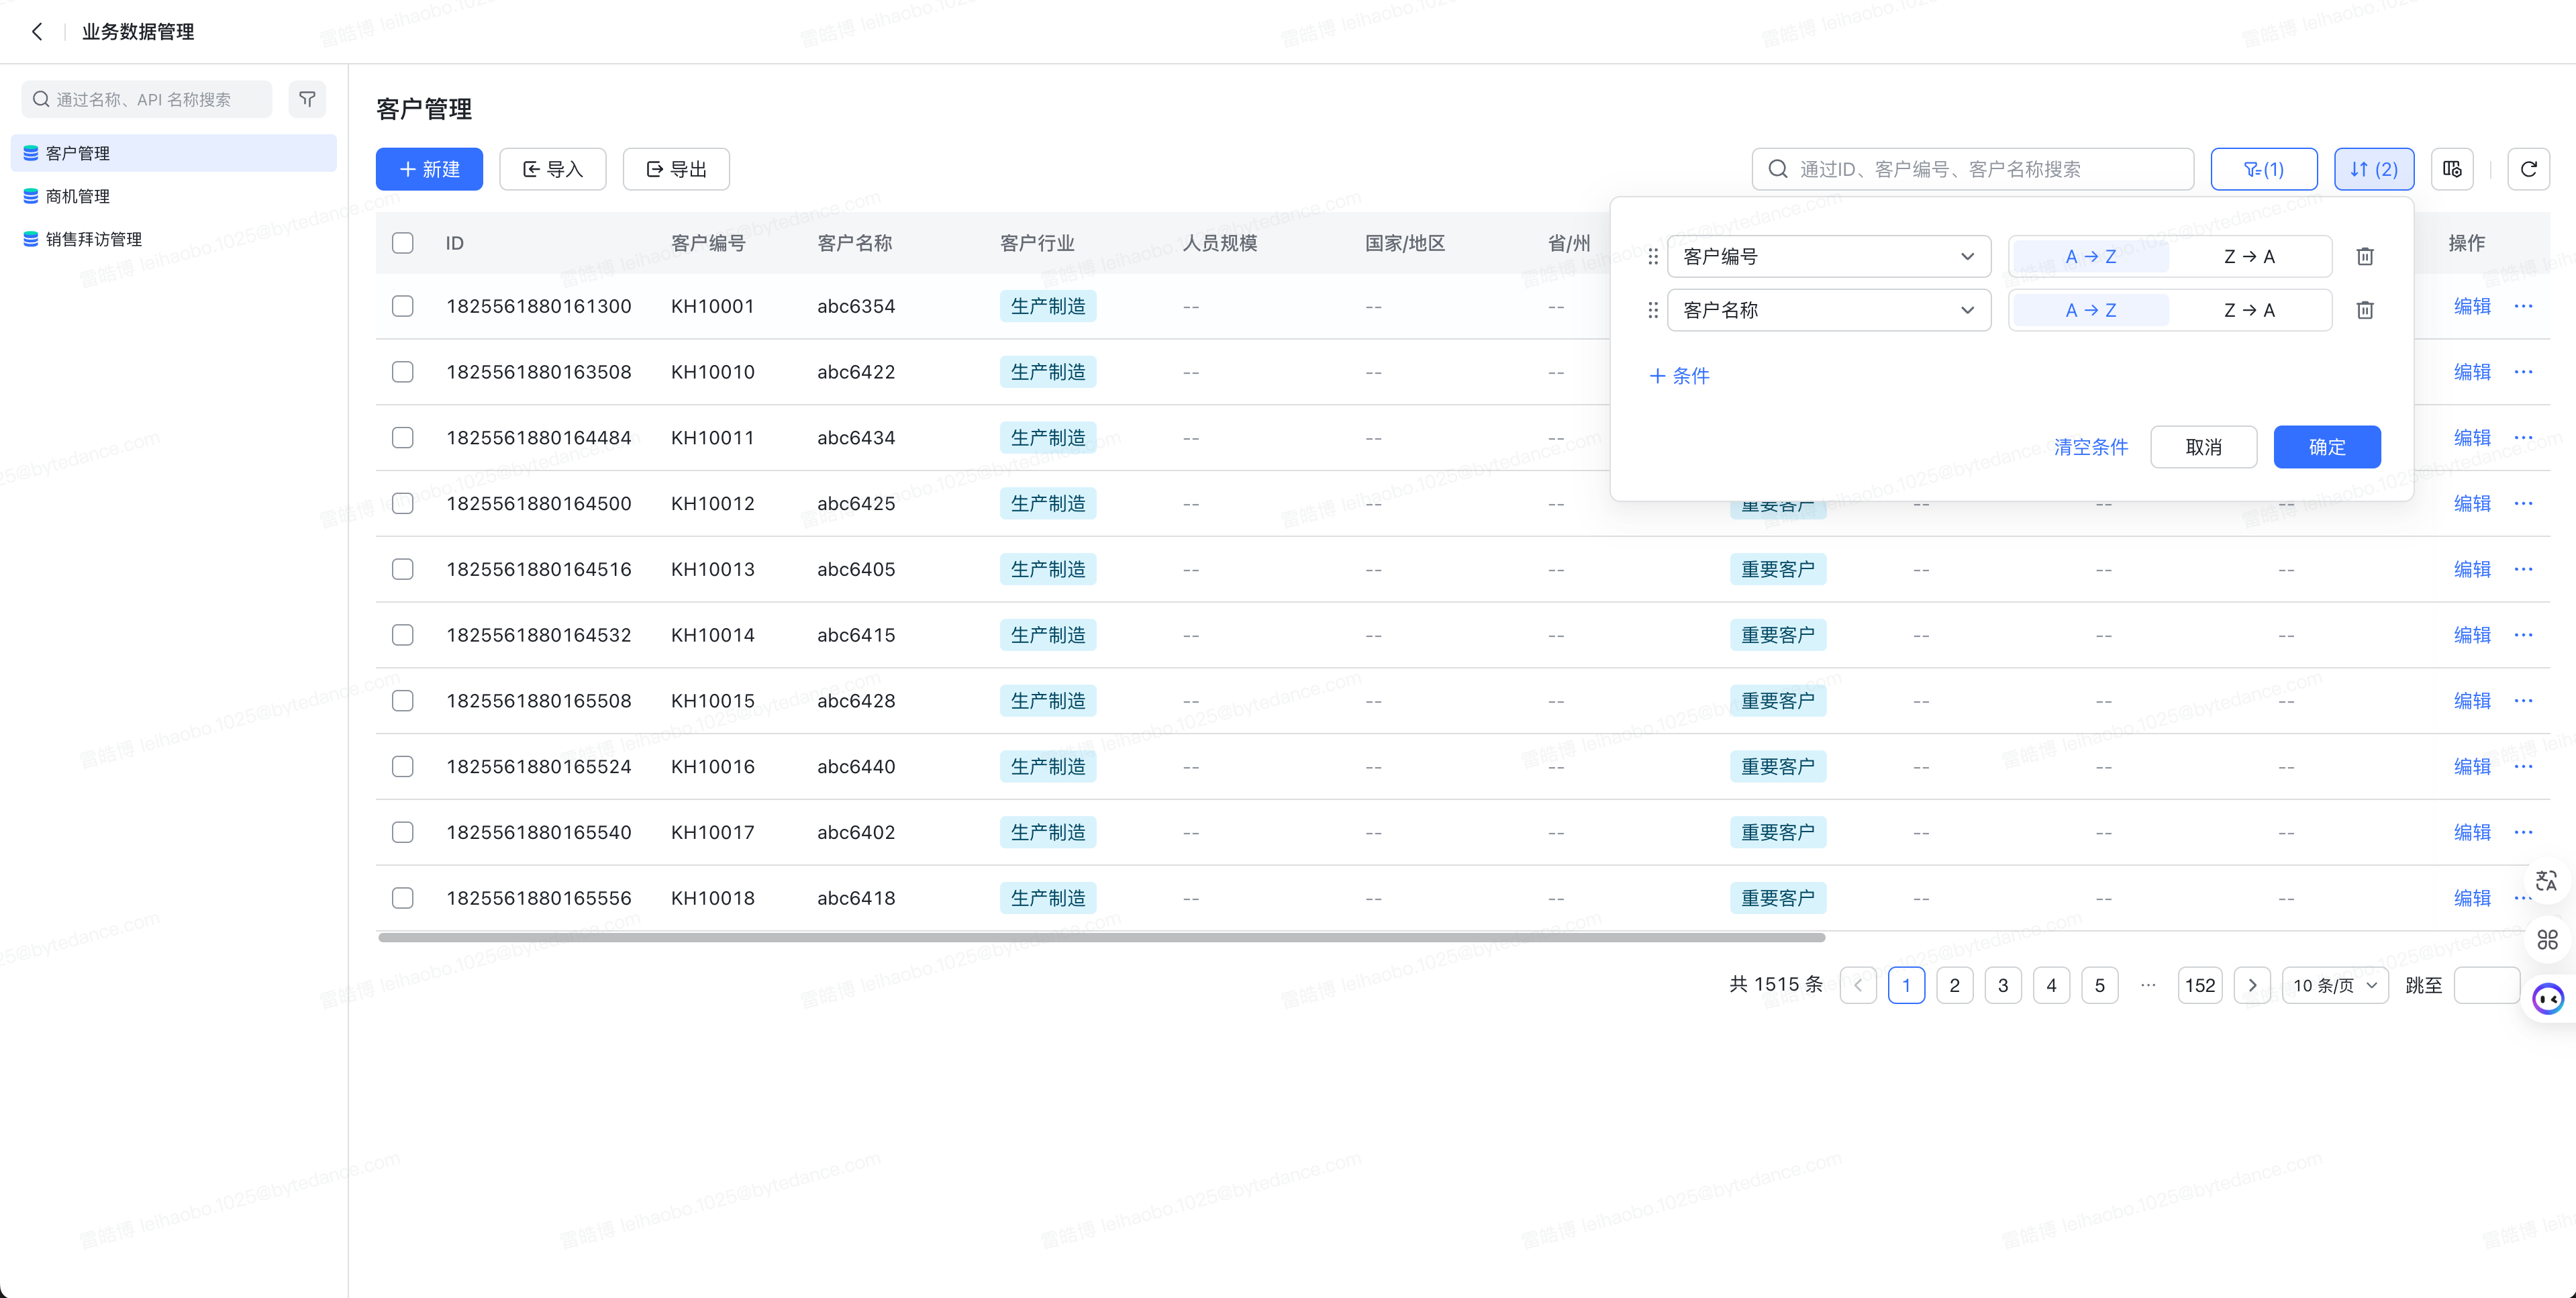This screenshot has width=2576, height=1298.
Task: Open column settings icon
Action: coord(2452,169)
